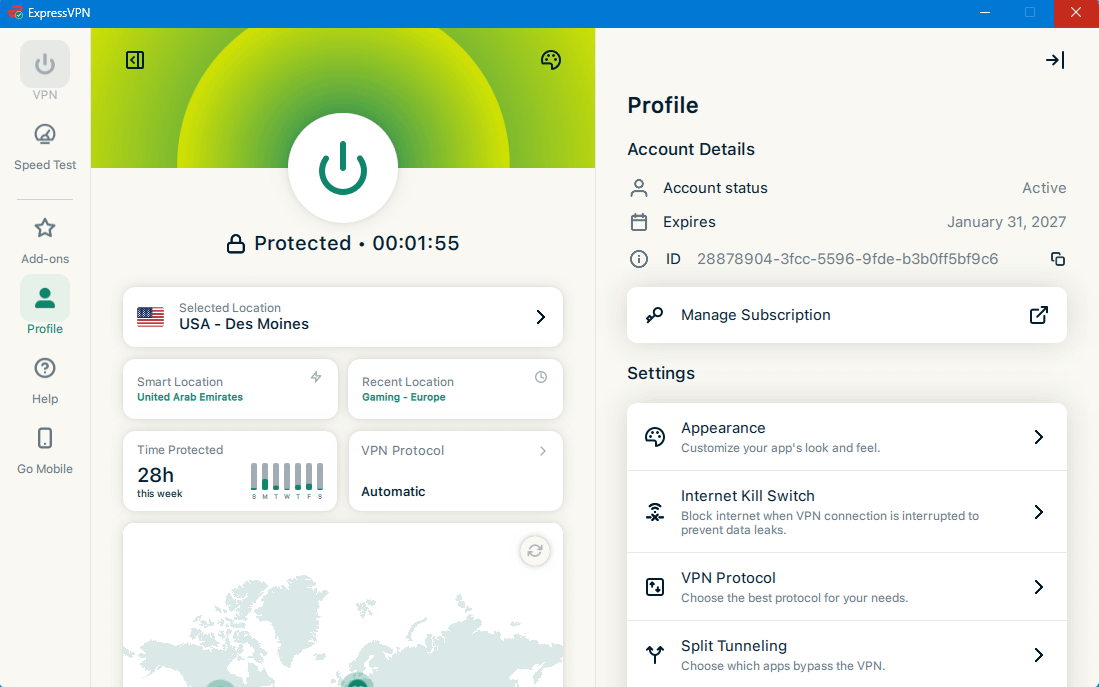Viewport: 1099px width, 687px height.
Task: Expand Appearance with its chevron arrow
Action: click(x=1039, y=437)
